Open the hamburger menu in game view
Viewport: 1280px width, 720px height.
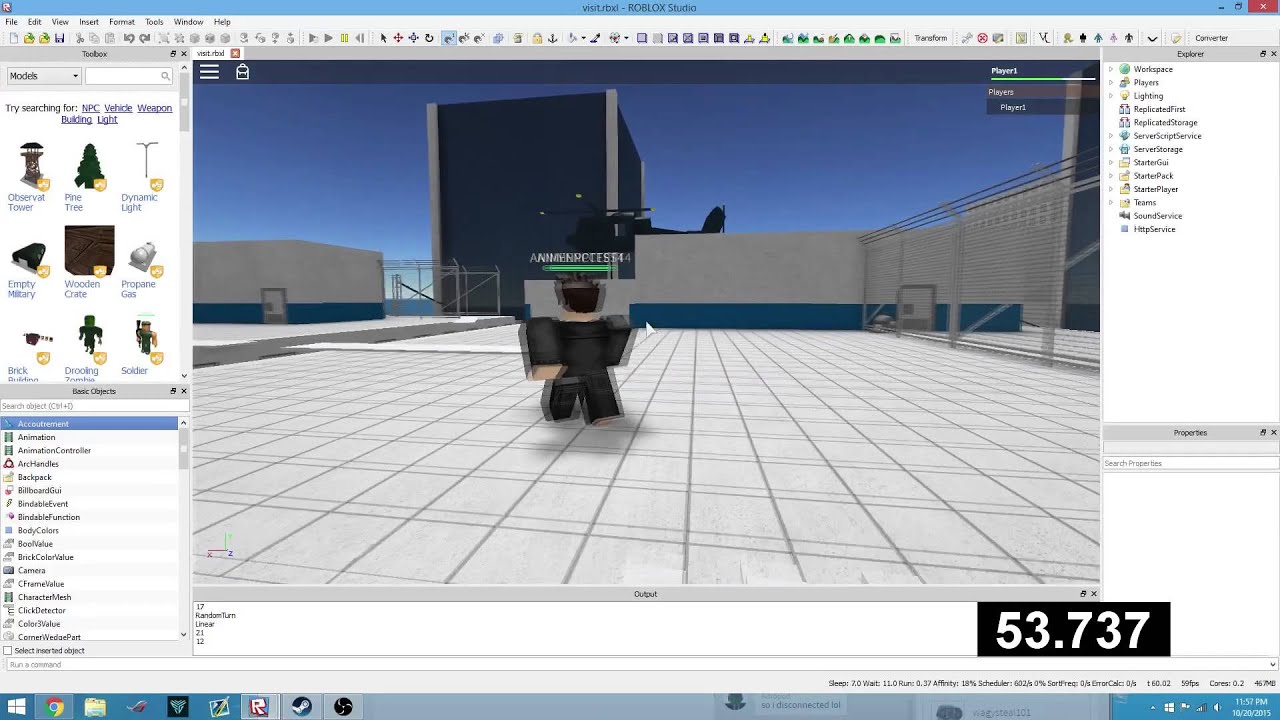(209, 72)
